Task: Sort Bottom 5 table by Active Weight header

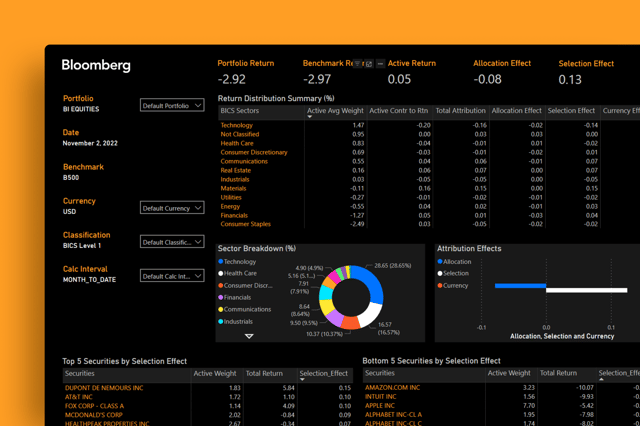Action: 509,373
